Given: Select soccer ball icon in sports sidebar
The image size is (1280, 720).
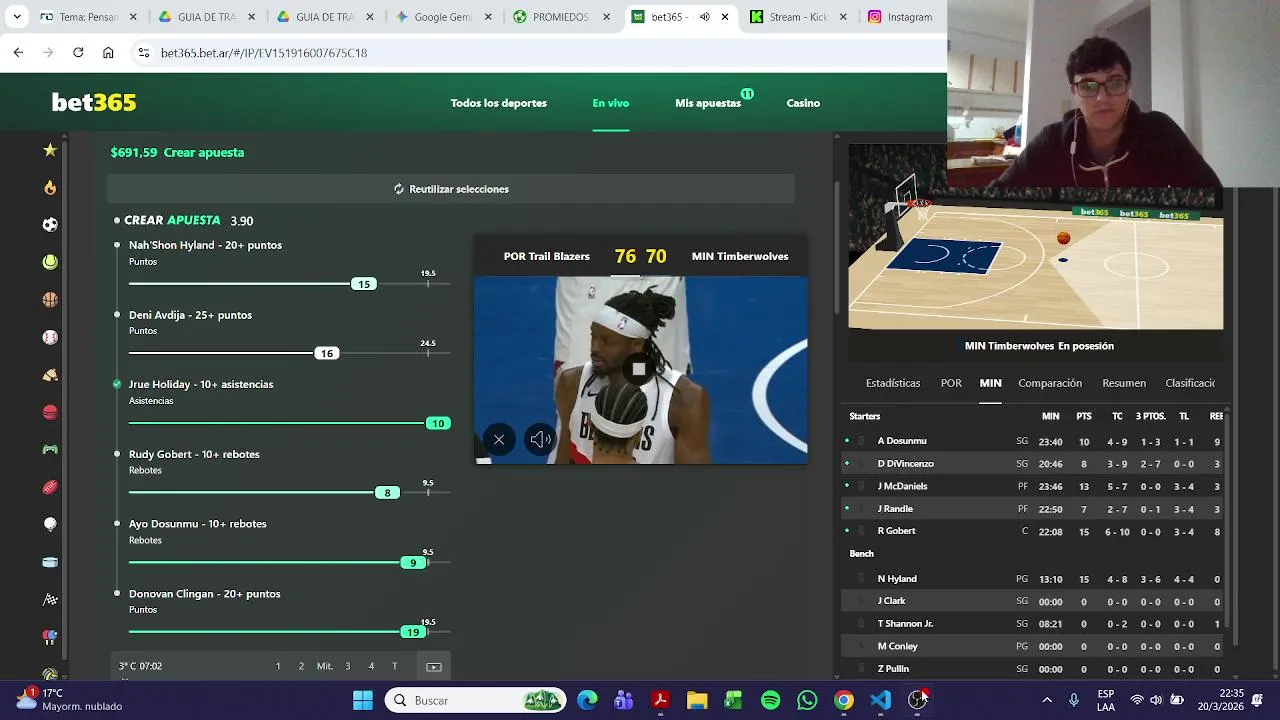Looking at the screenshot, I should coord(50,225).
